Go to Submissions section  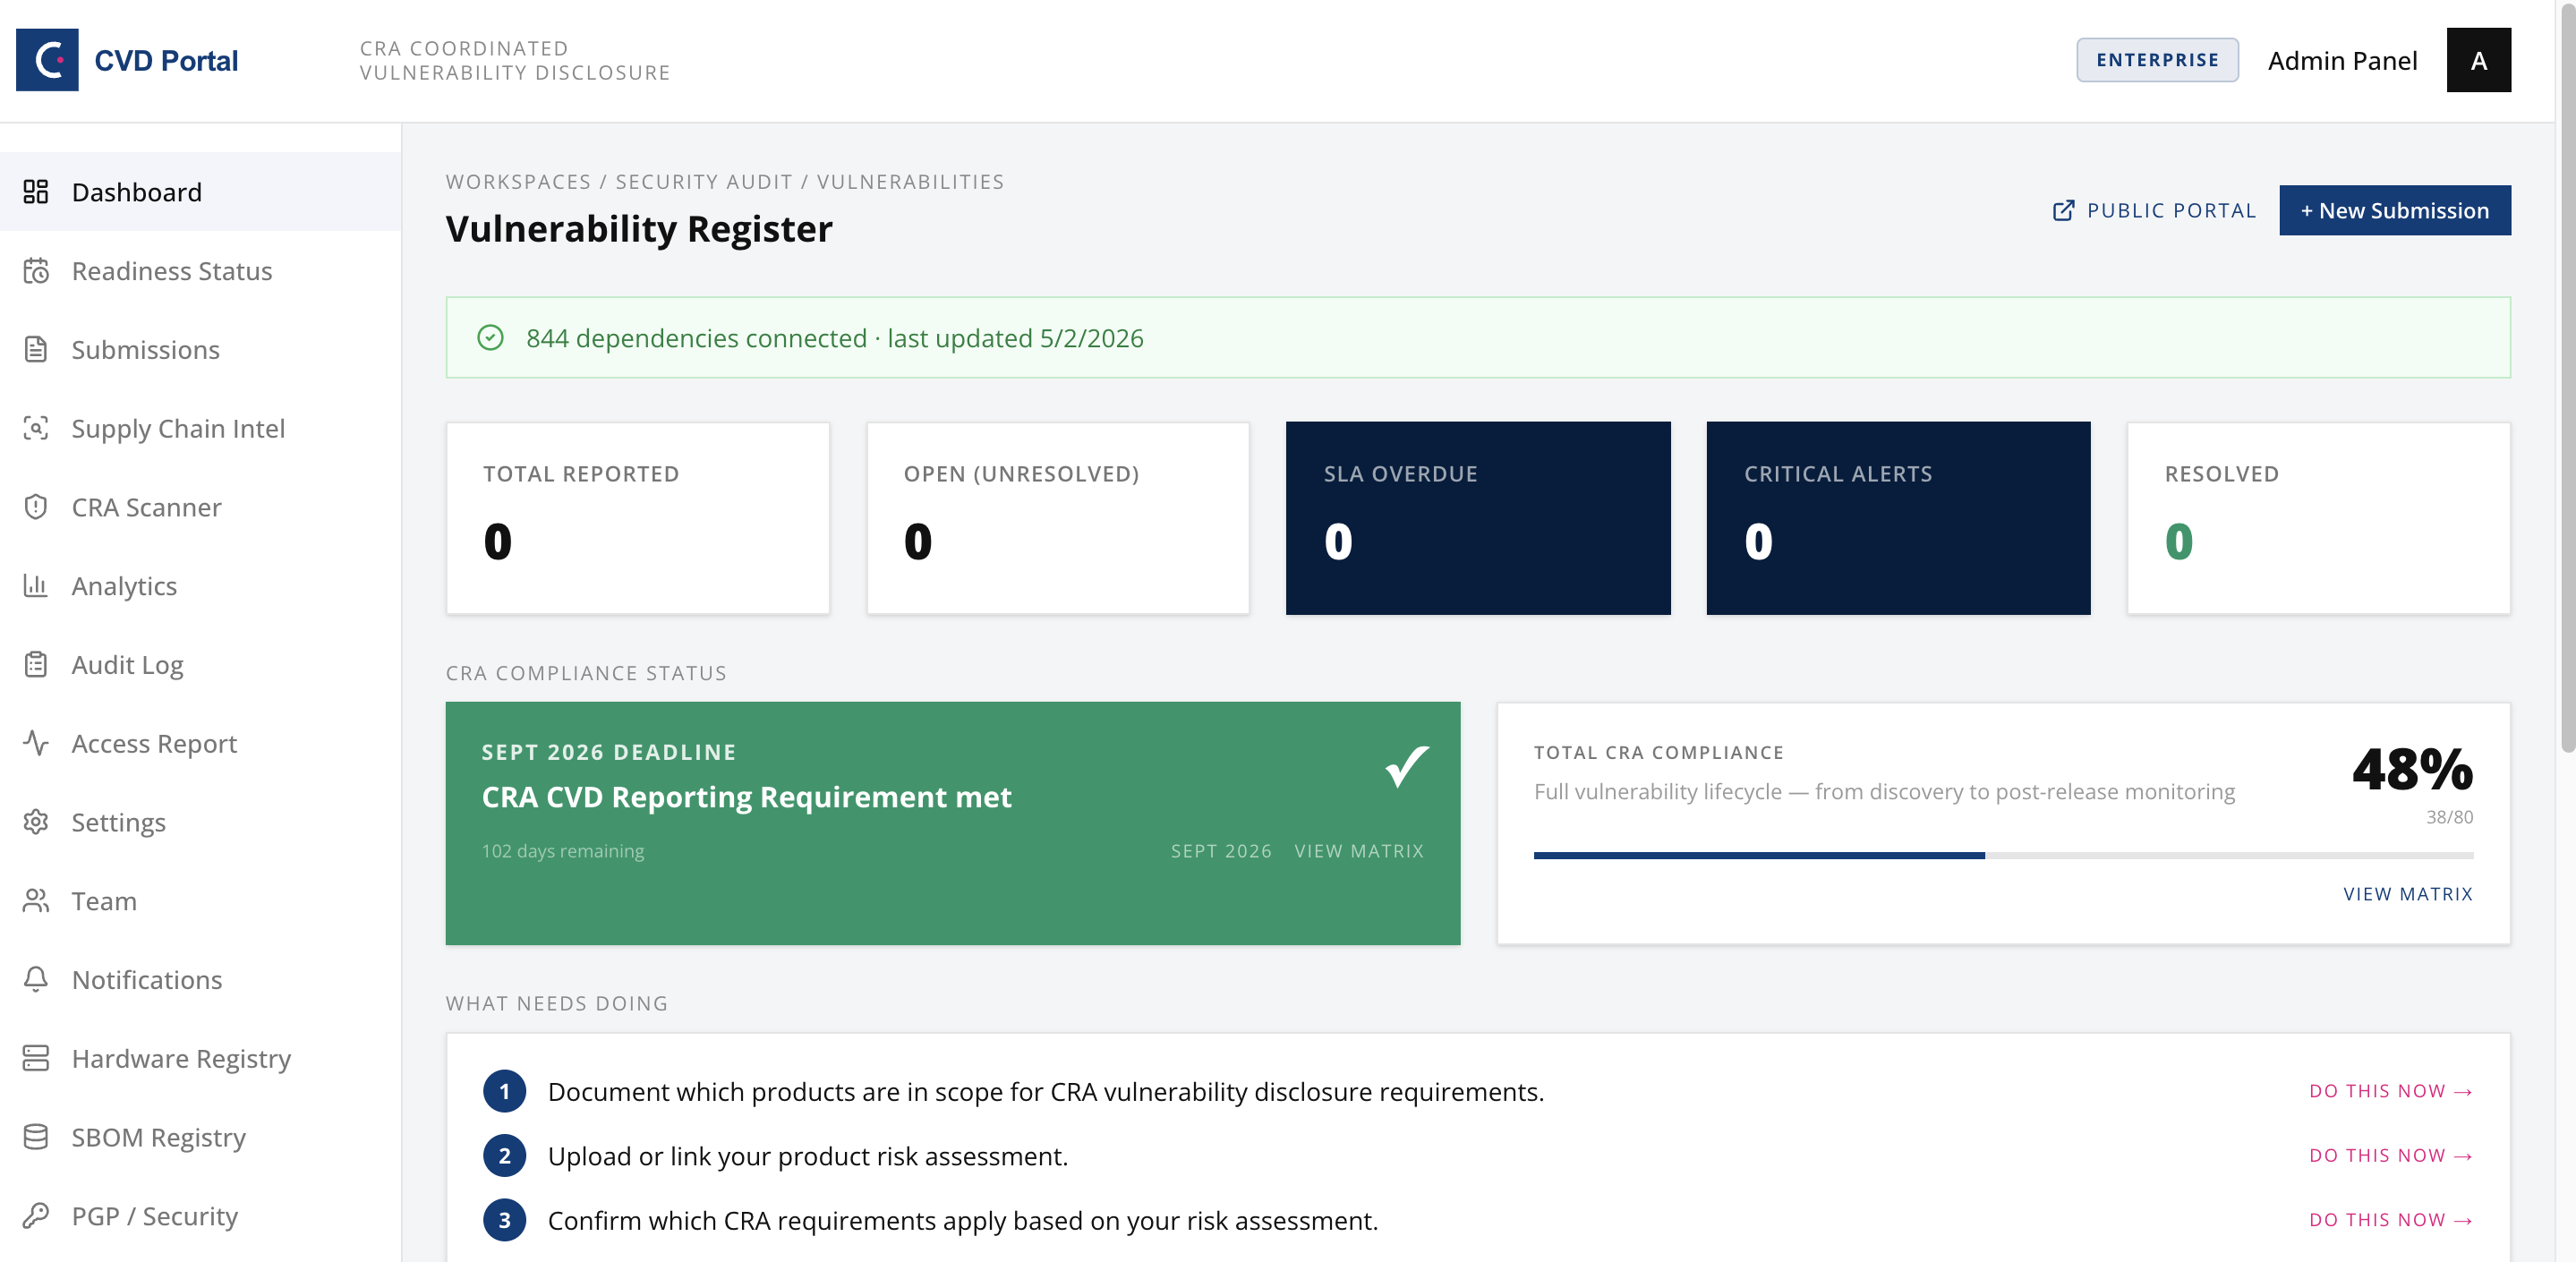pyautogui.click(x=200, y=349)
